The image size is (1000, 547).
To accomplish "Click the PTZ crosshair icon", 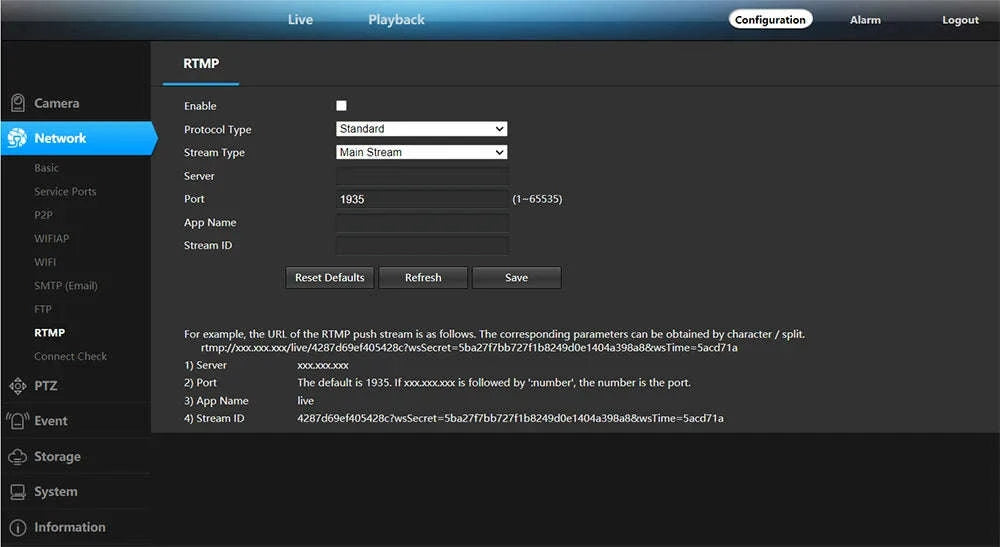I will (17, 386).
